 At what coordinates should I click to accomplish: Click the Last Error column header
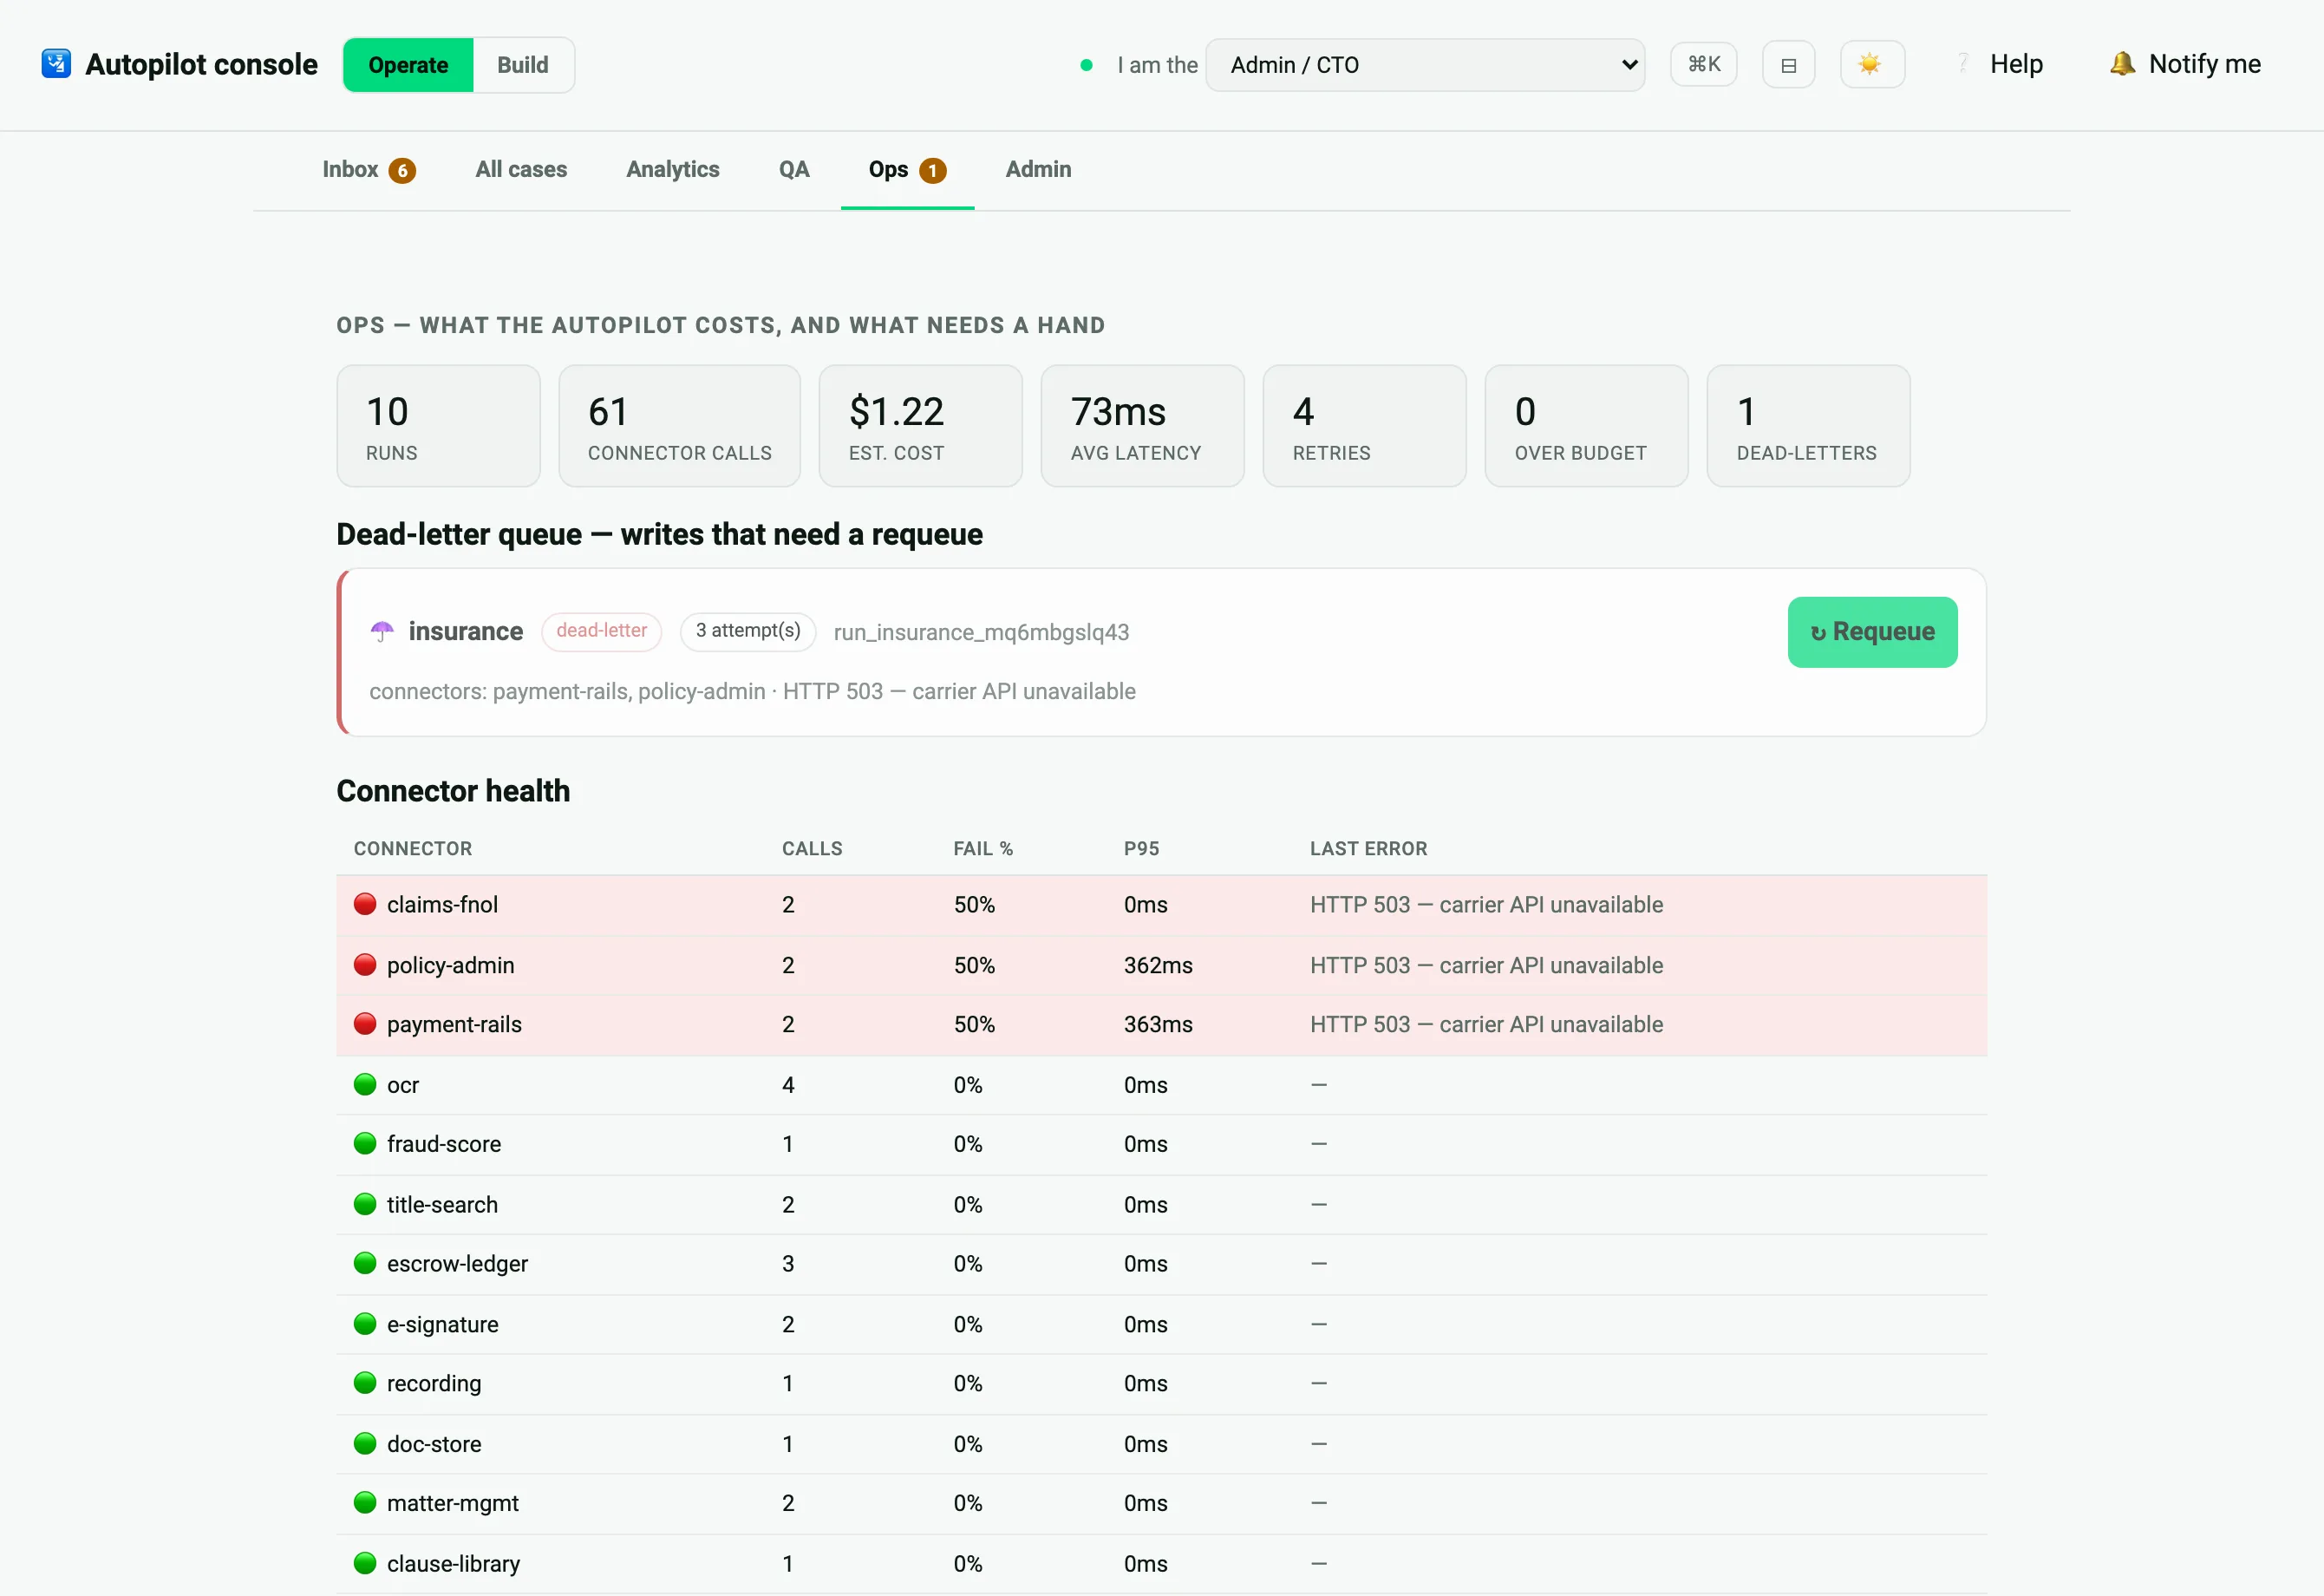[1368, 848]
